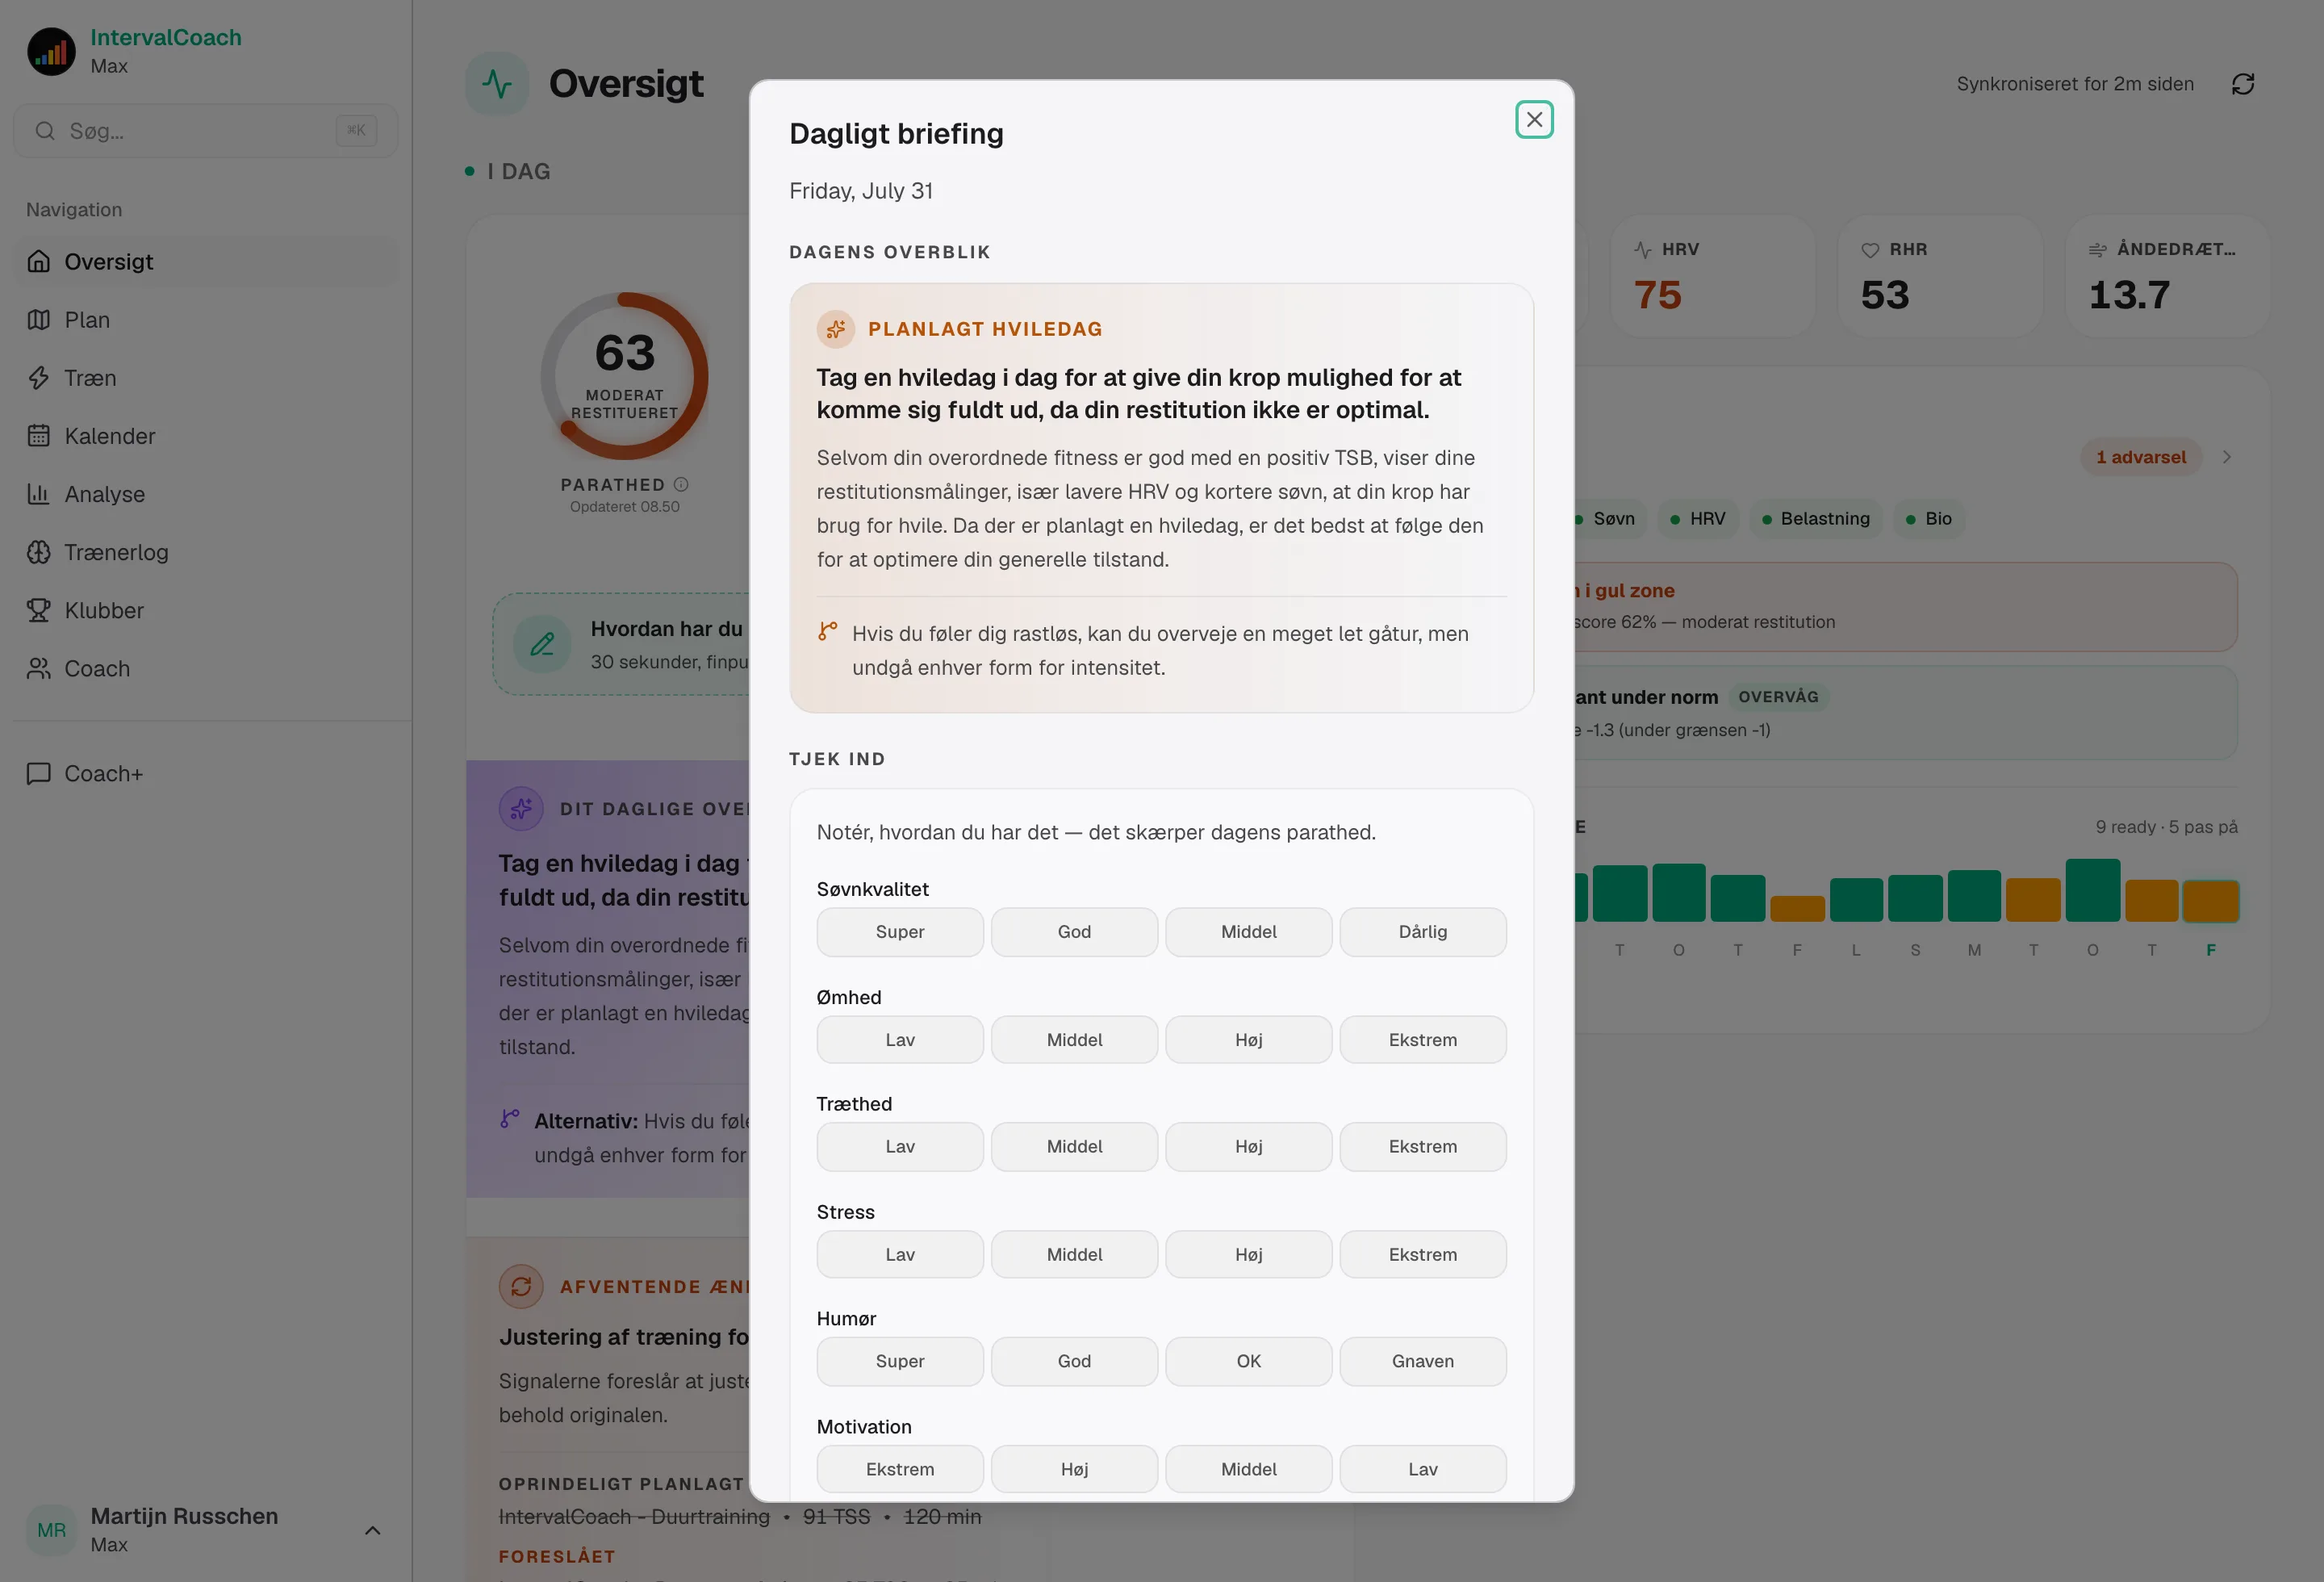
Task: Select Lav for Motivation
Action: pyautogui.click(x=1423, y=1469)
